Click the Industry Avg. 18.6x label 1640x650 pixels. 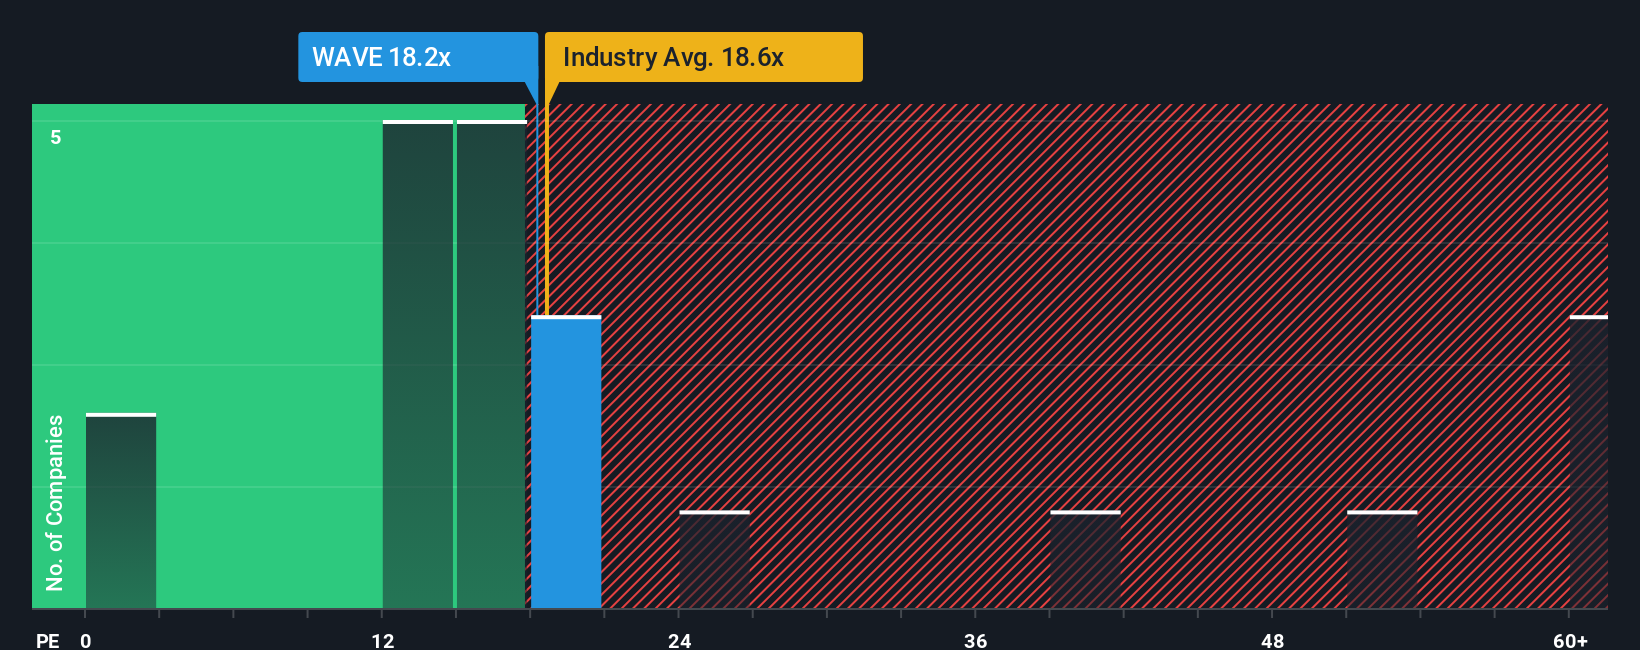[x=704, y=57]
